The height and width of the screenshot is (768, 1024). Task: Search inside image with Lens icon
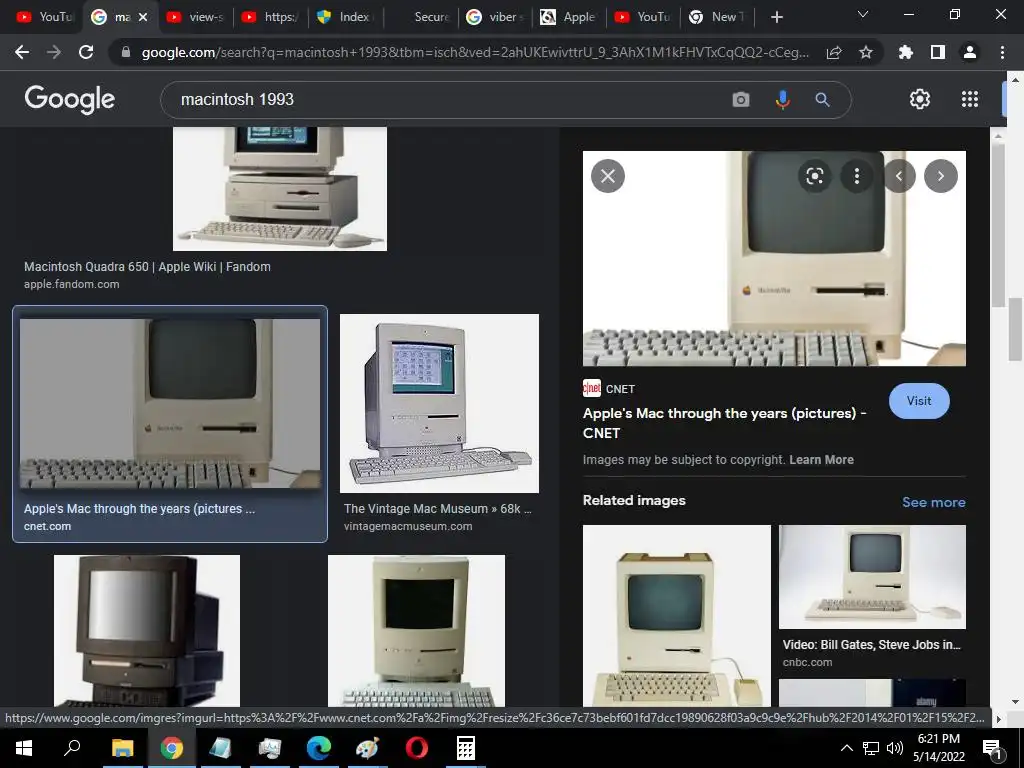[x=815, y=176]
